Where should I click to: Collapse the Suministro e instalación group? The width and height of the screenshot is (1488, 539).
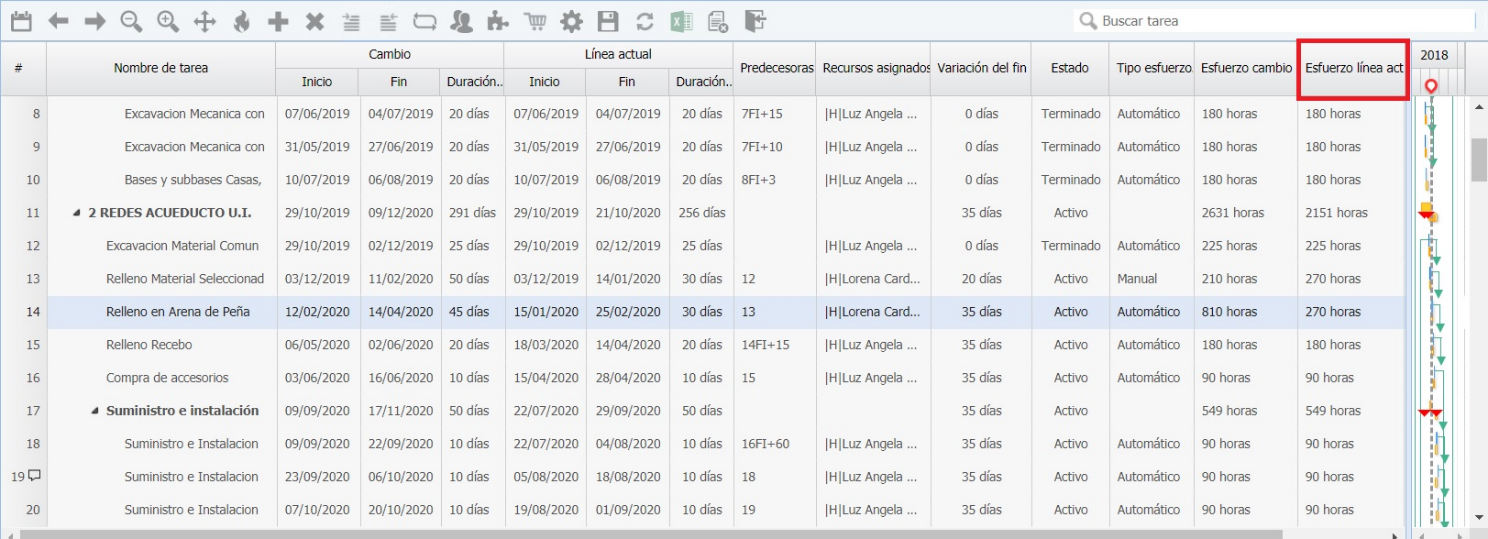(95, 411)
